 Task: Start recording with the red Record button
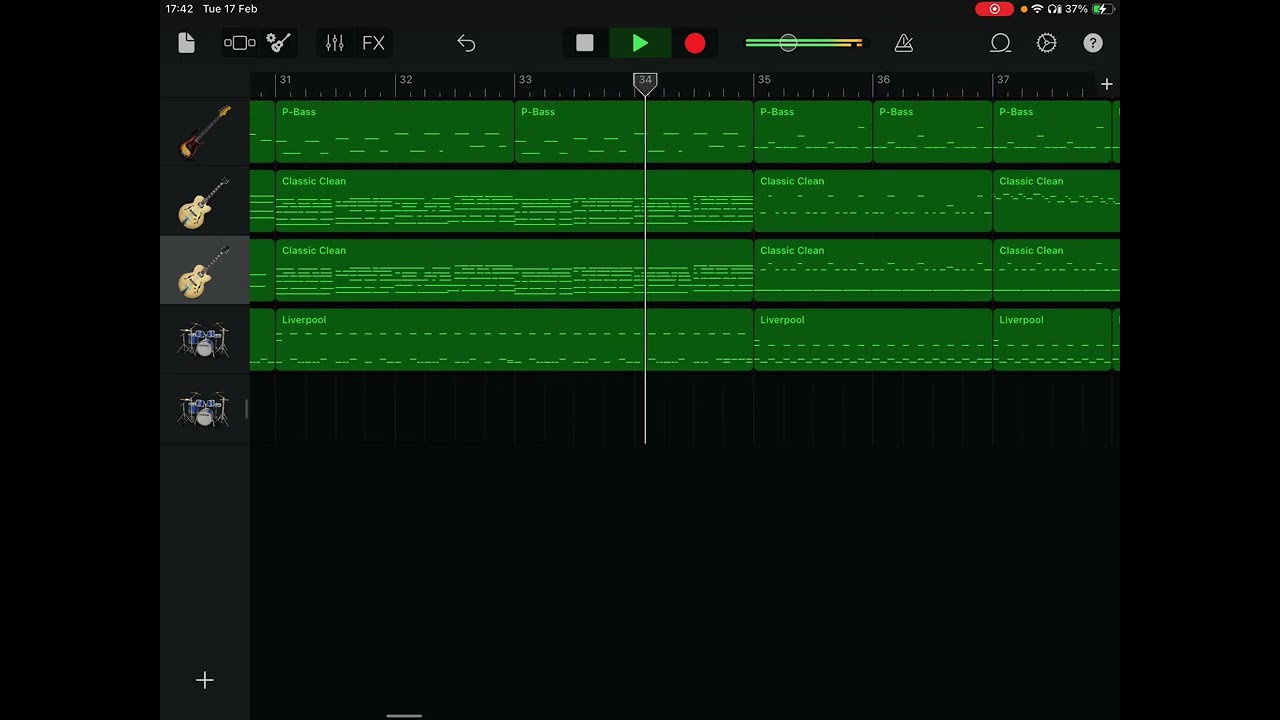(x=695, y=43)
